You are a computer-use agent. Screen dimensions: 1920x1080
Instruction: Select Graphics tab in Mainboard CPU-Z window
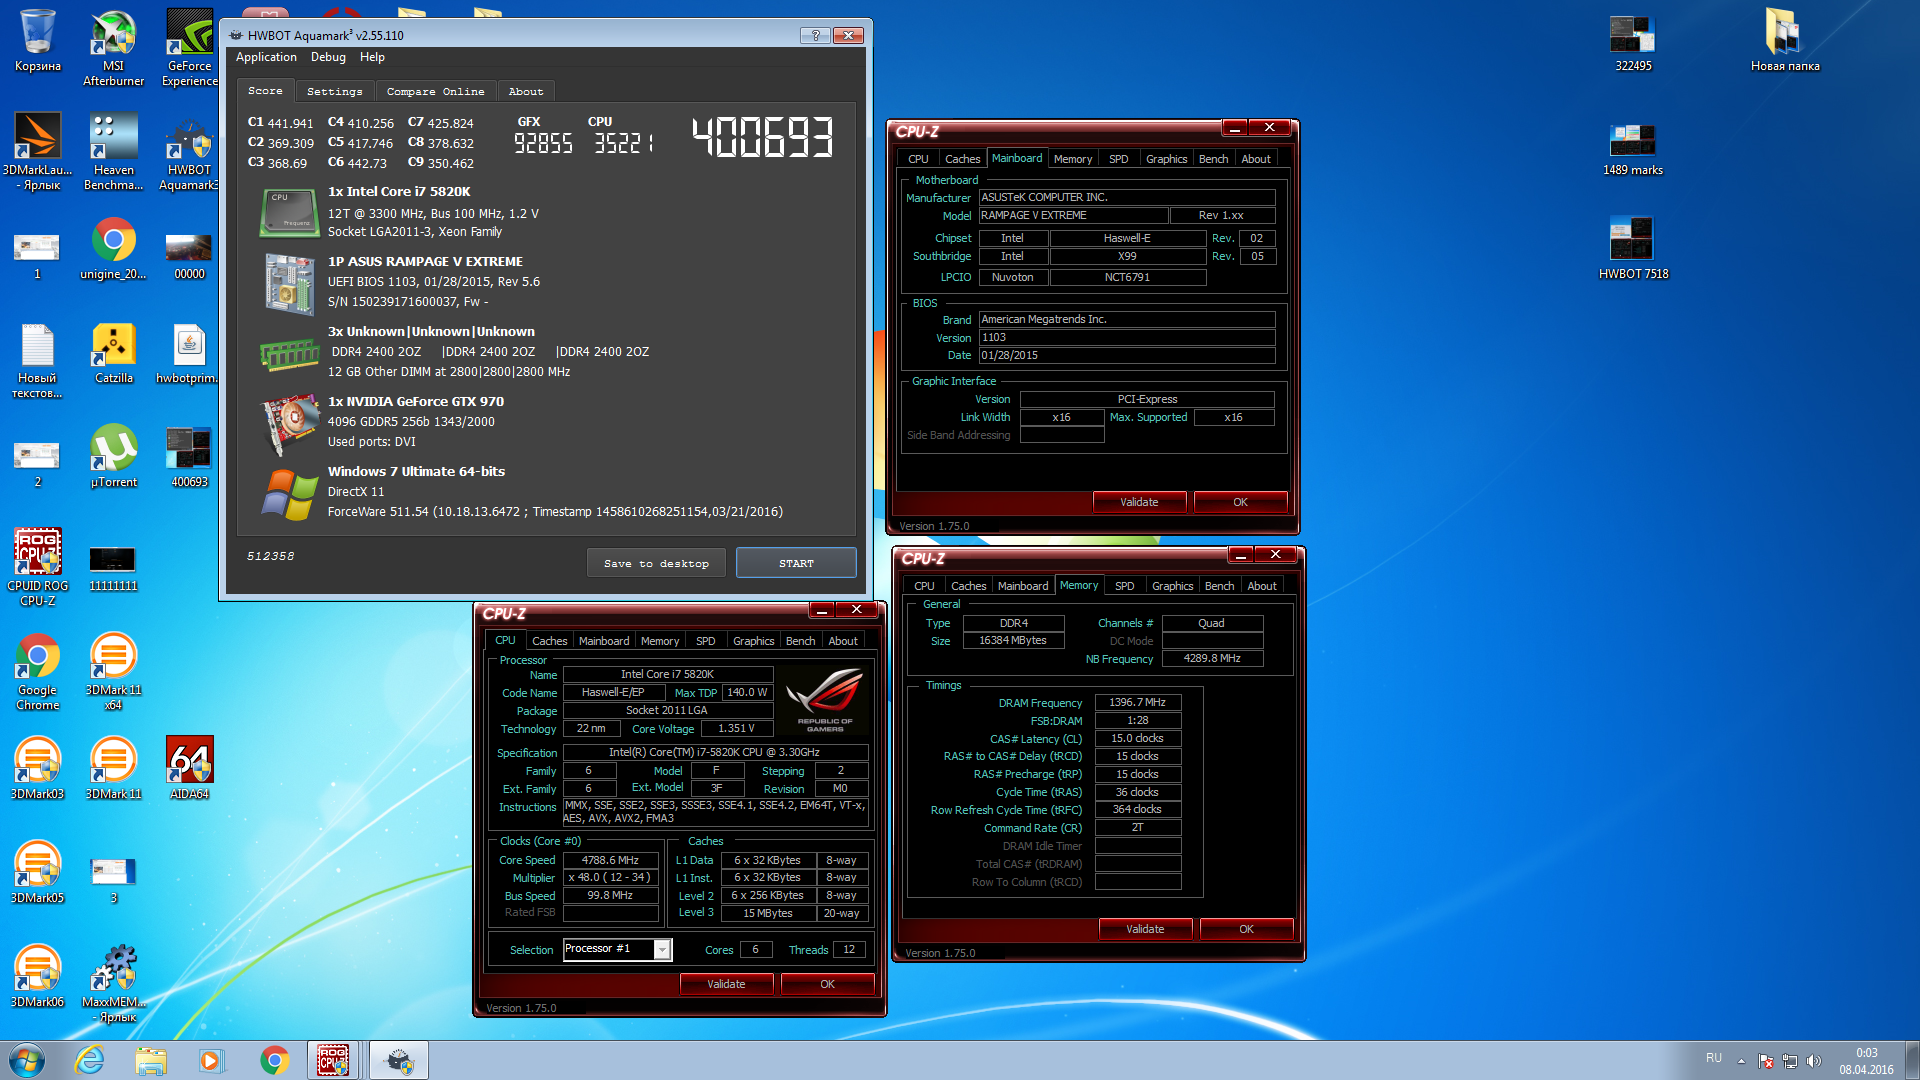tap(1166, 159)
